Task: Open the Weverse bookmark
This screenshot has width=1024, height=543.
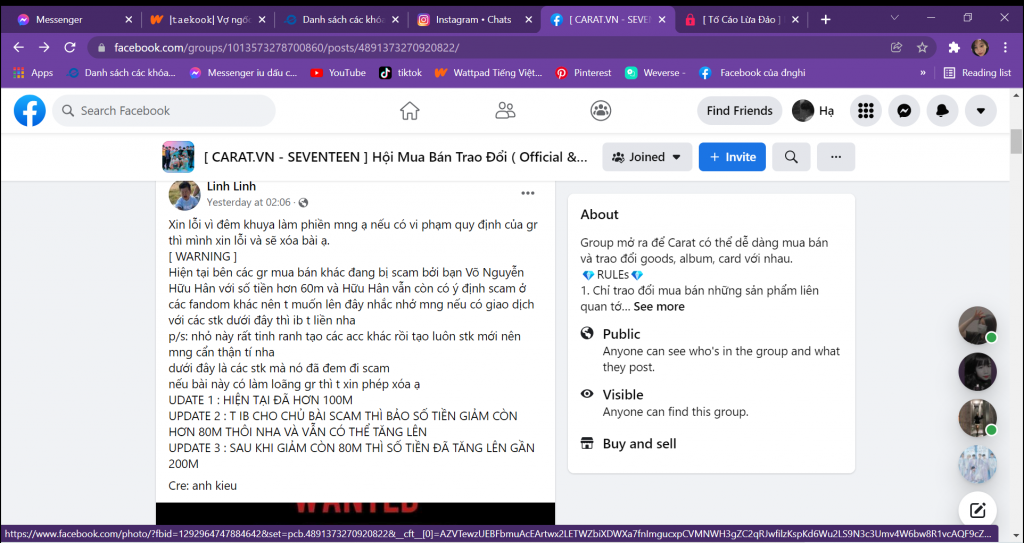Action: click(x=655, y=73)
